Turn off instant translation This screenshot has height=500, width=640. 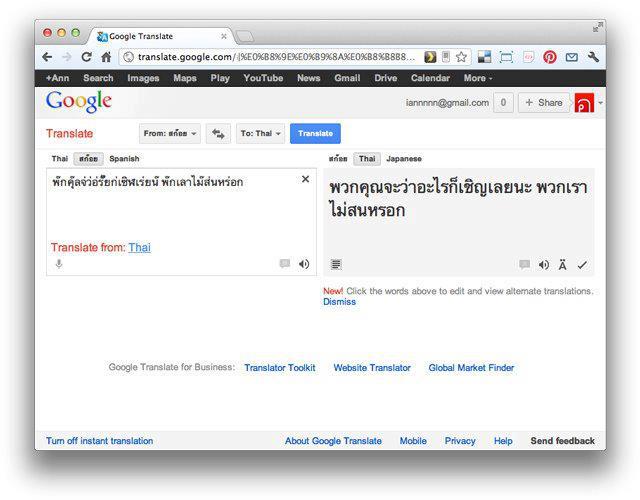tap(99, 441)
